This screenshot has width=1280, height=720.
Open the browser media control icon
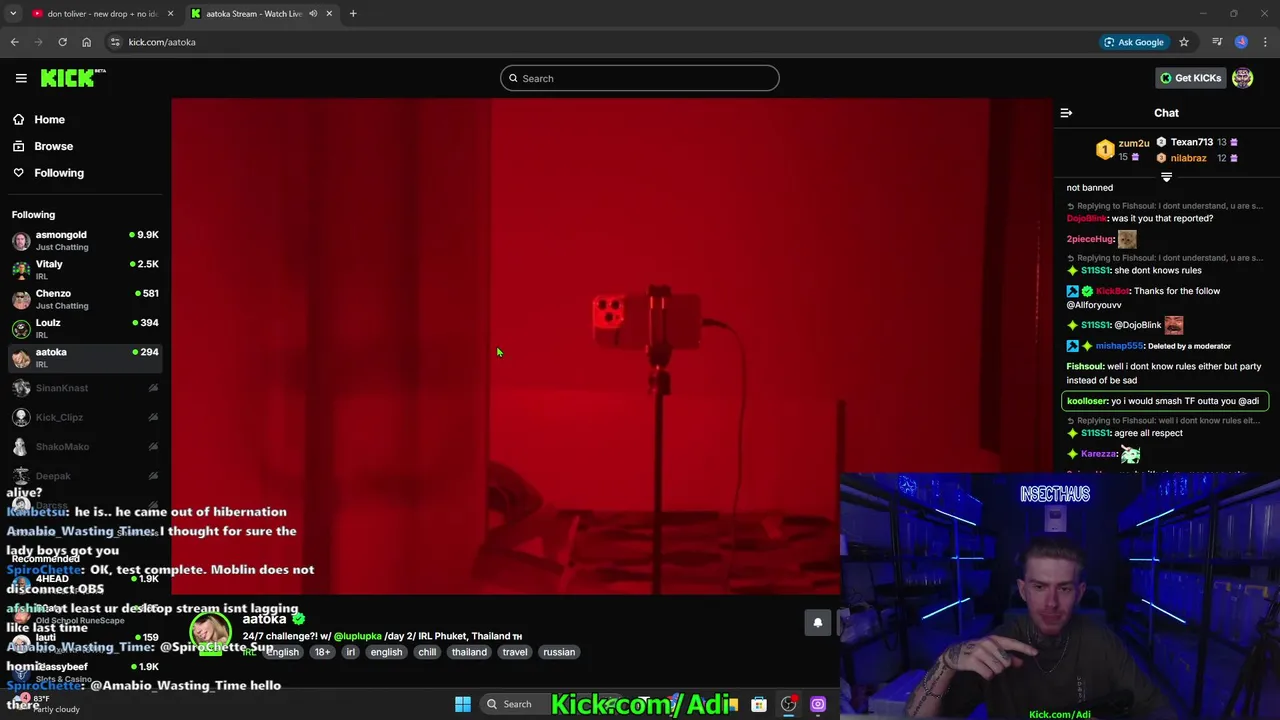point(1217,42)
